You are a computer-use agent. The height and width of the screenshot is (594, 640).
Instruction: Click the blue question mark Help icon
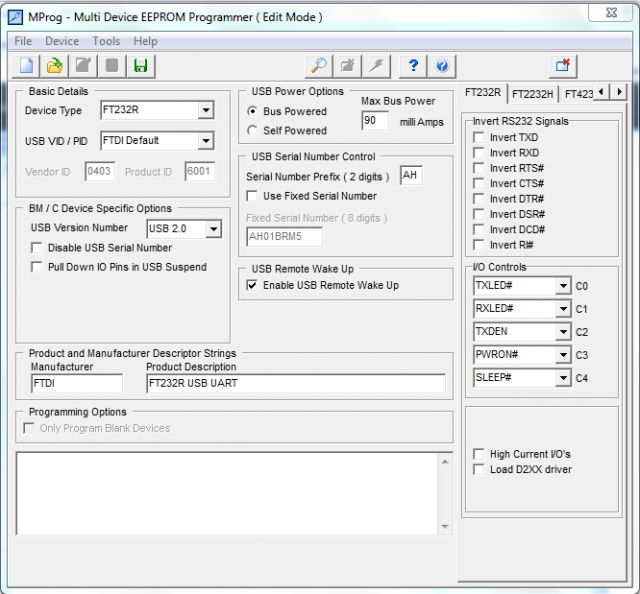[413, 66]
